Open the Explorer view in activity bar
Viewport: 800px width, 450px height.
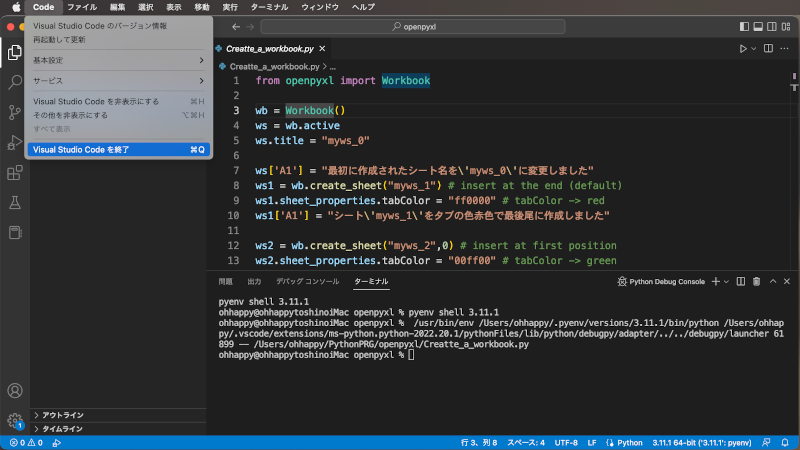(x=15, y=53)
